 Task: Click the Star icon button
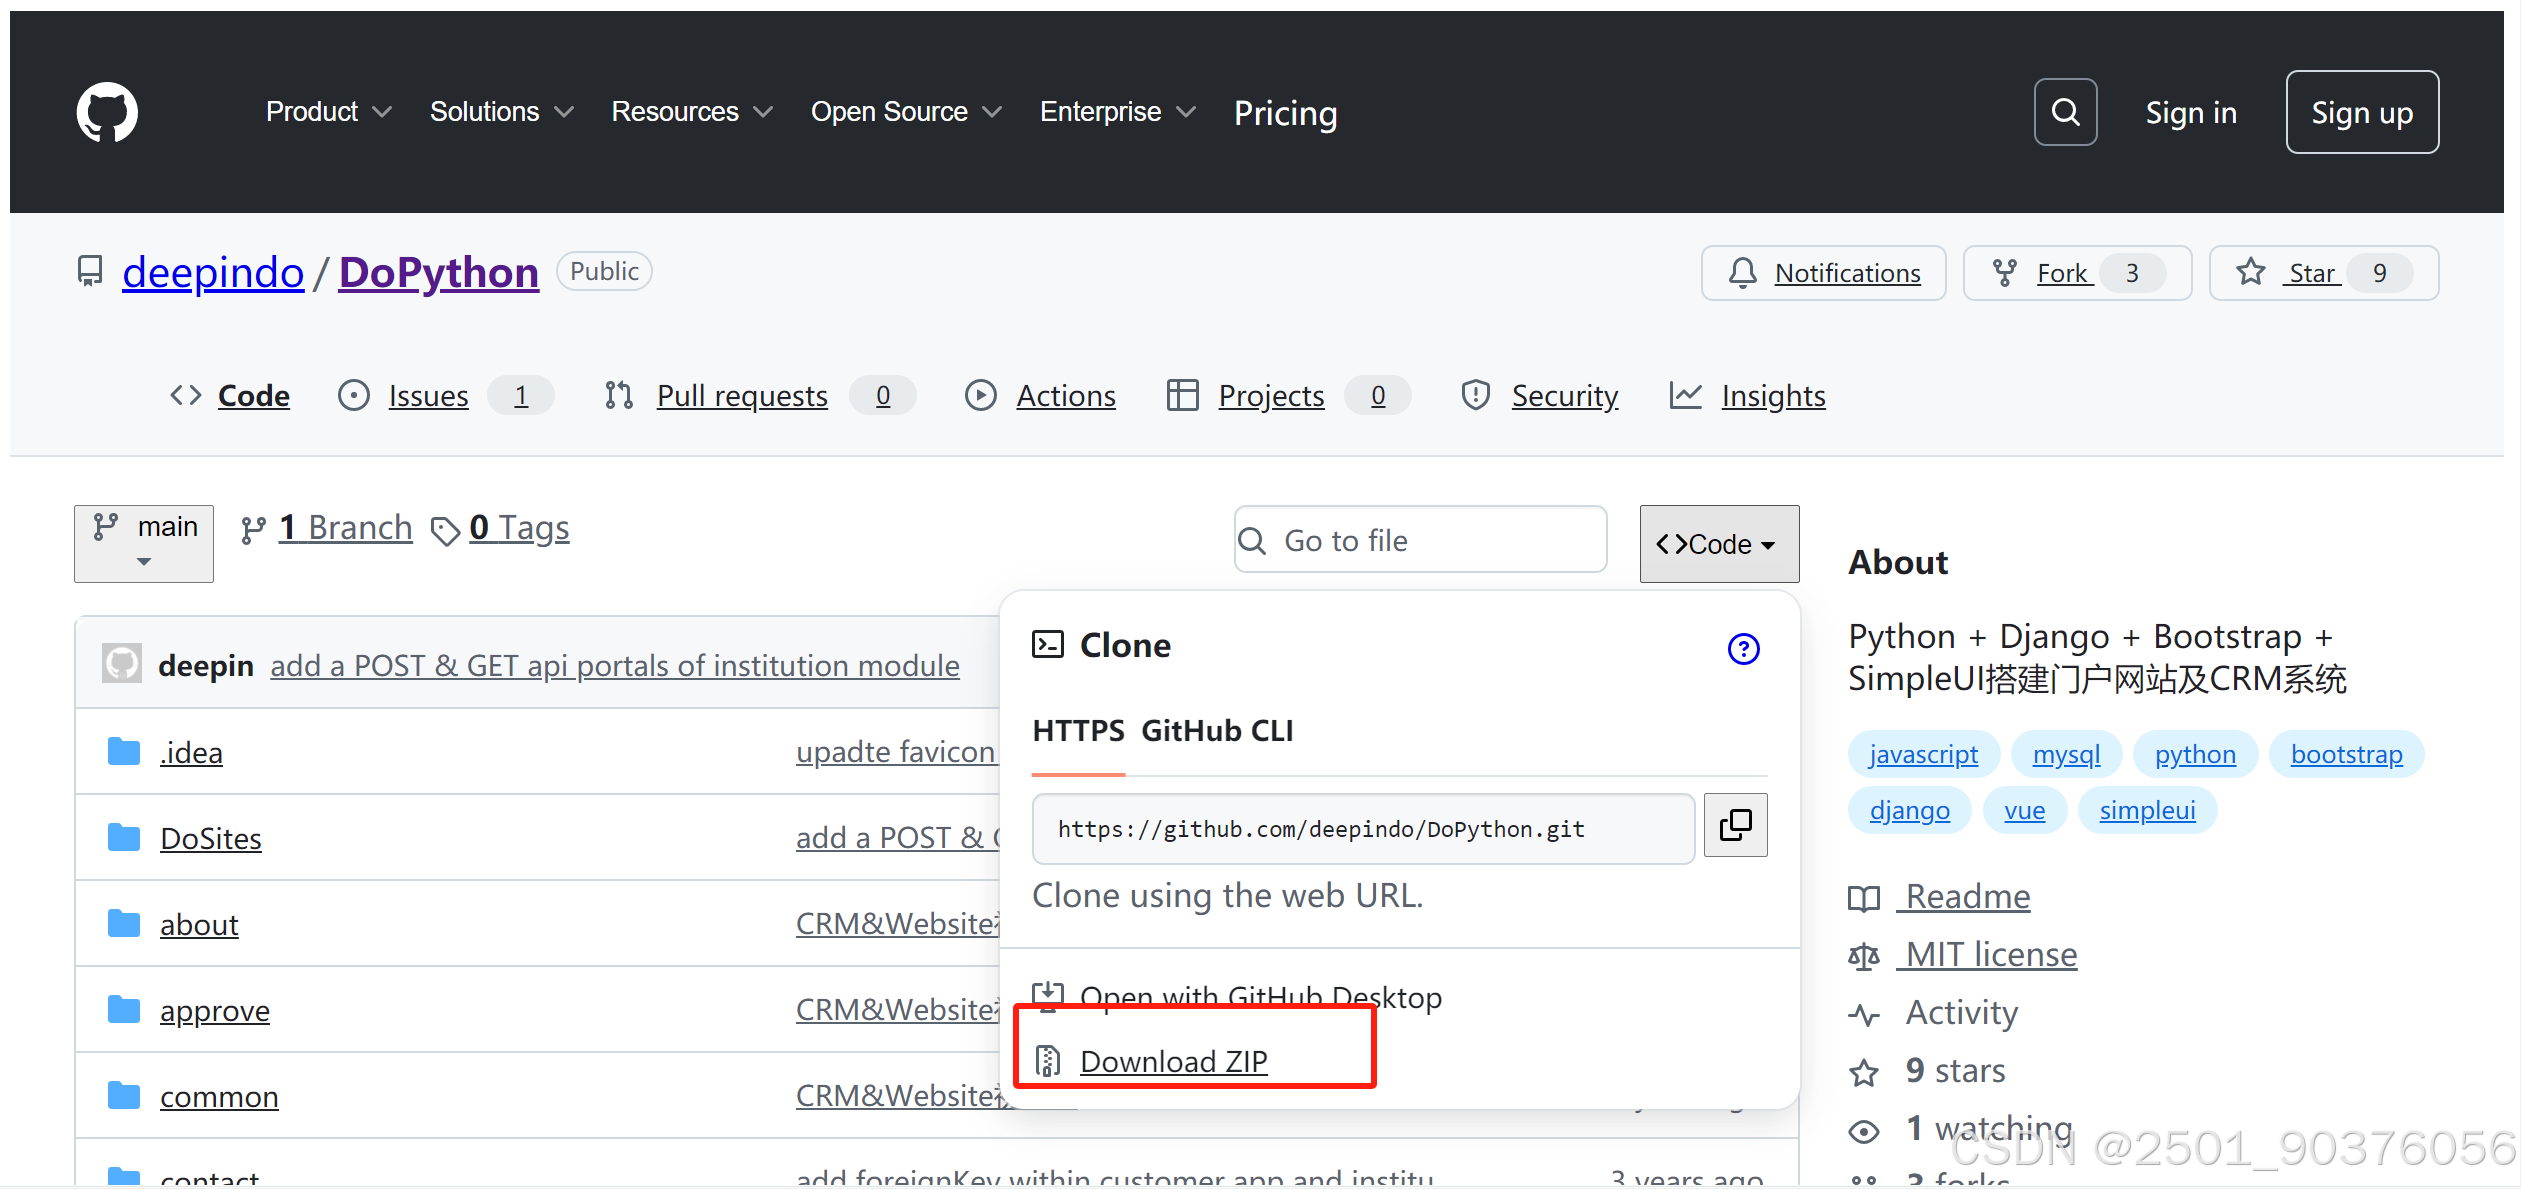[2251, 272]
